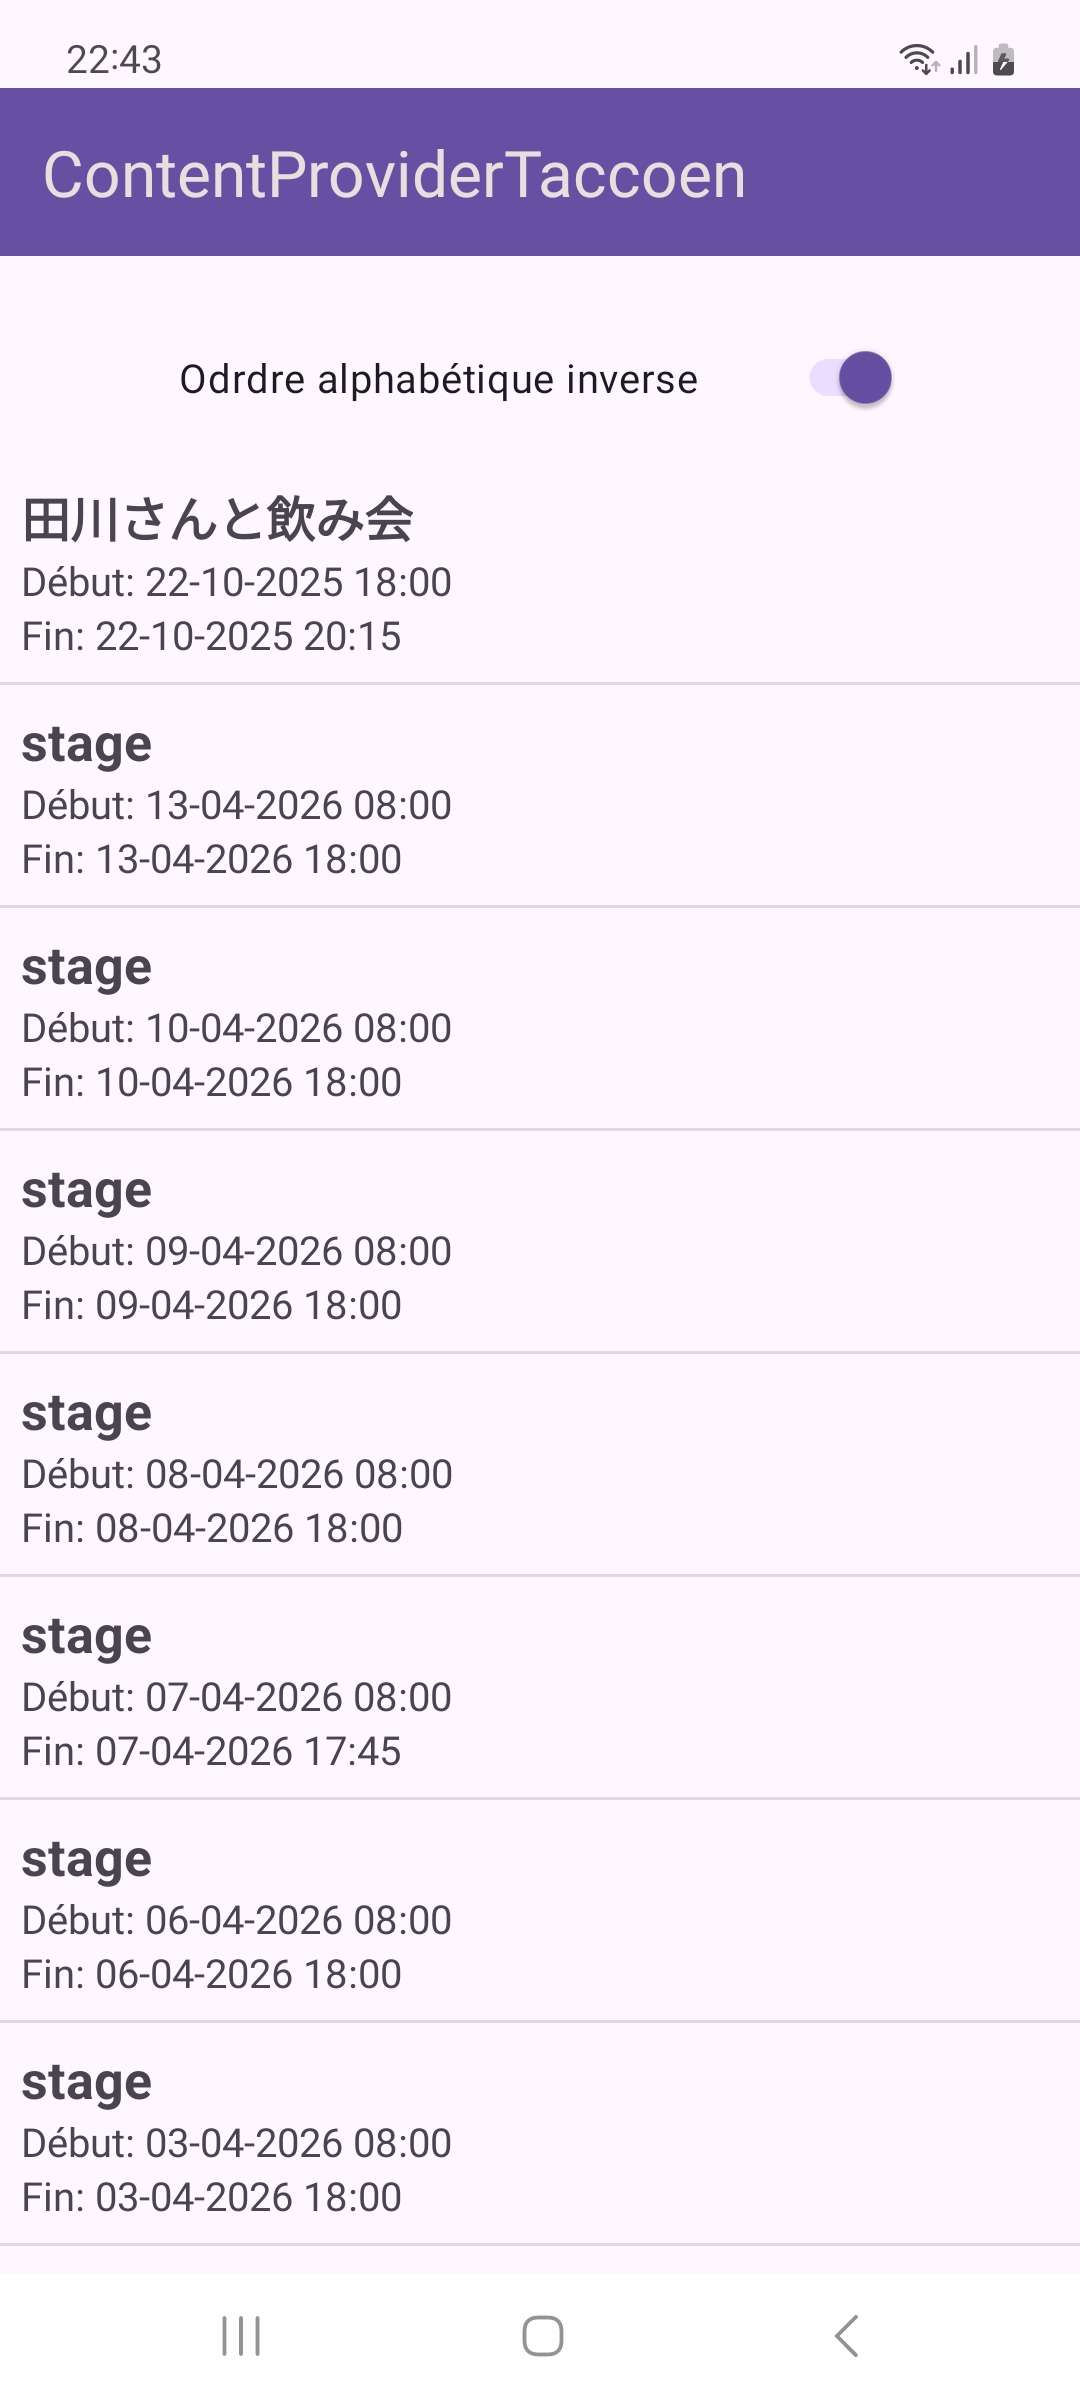Tap the "Fin: 22-10-2025 20:15" line
The width and height of the screenshot is (1080, 2400).
pos(211,636)
